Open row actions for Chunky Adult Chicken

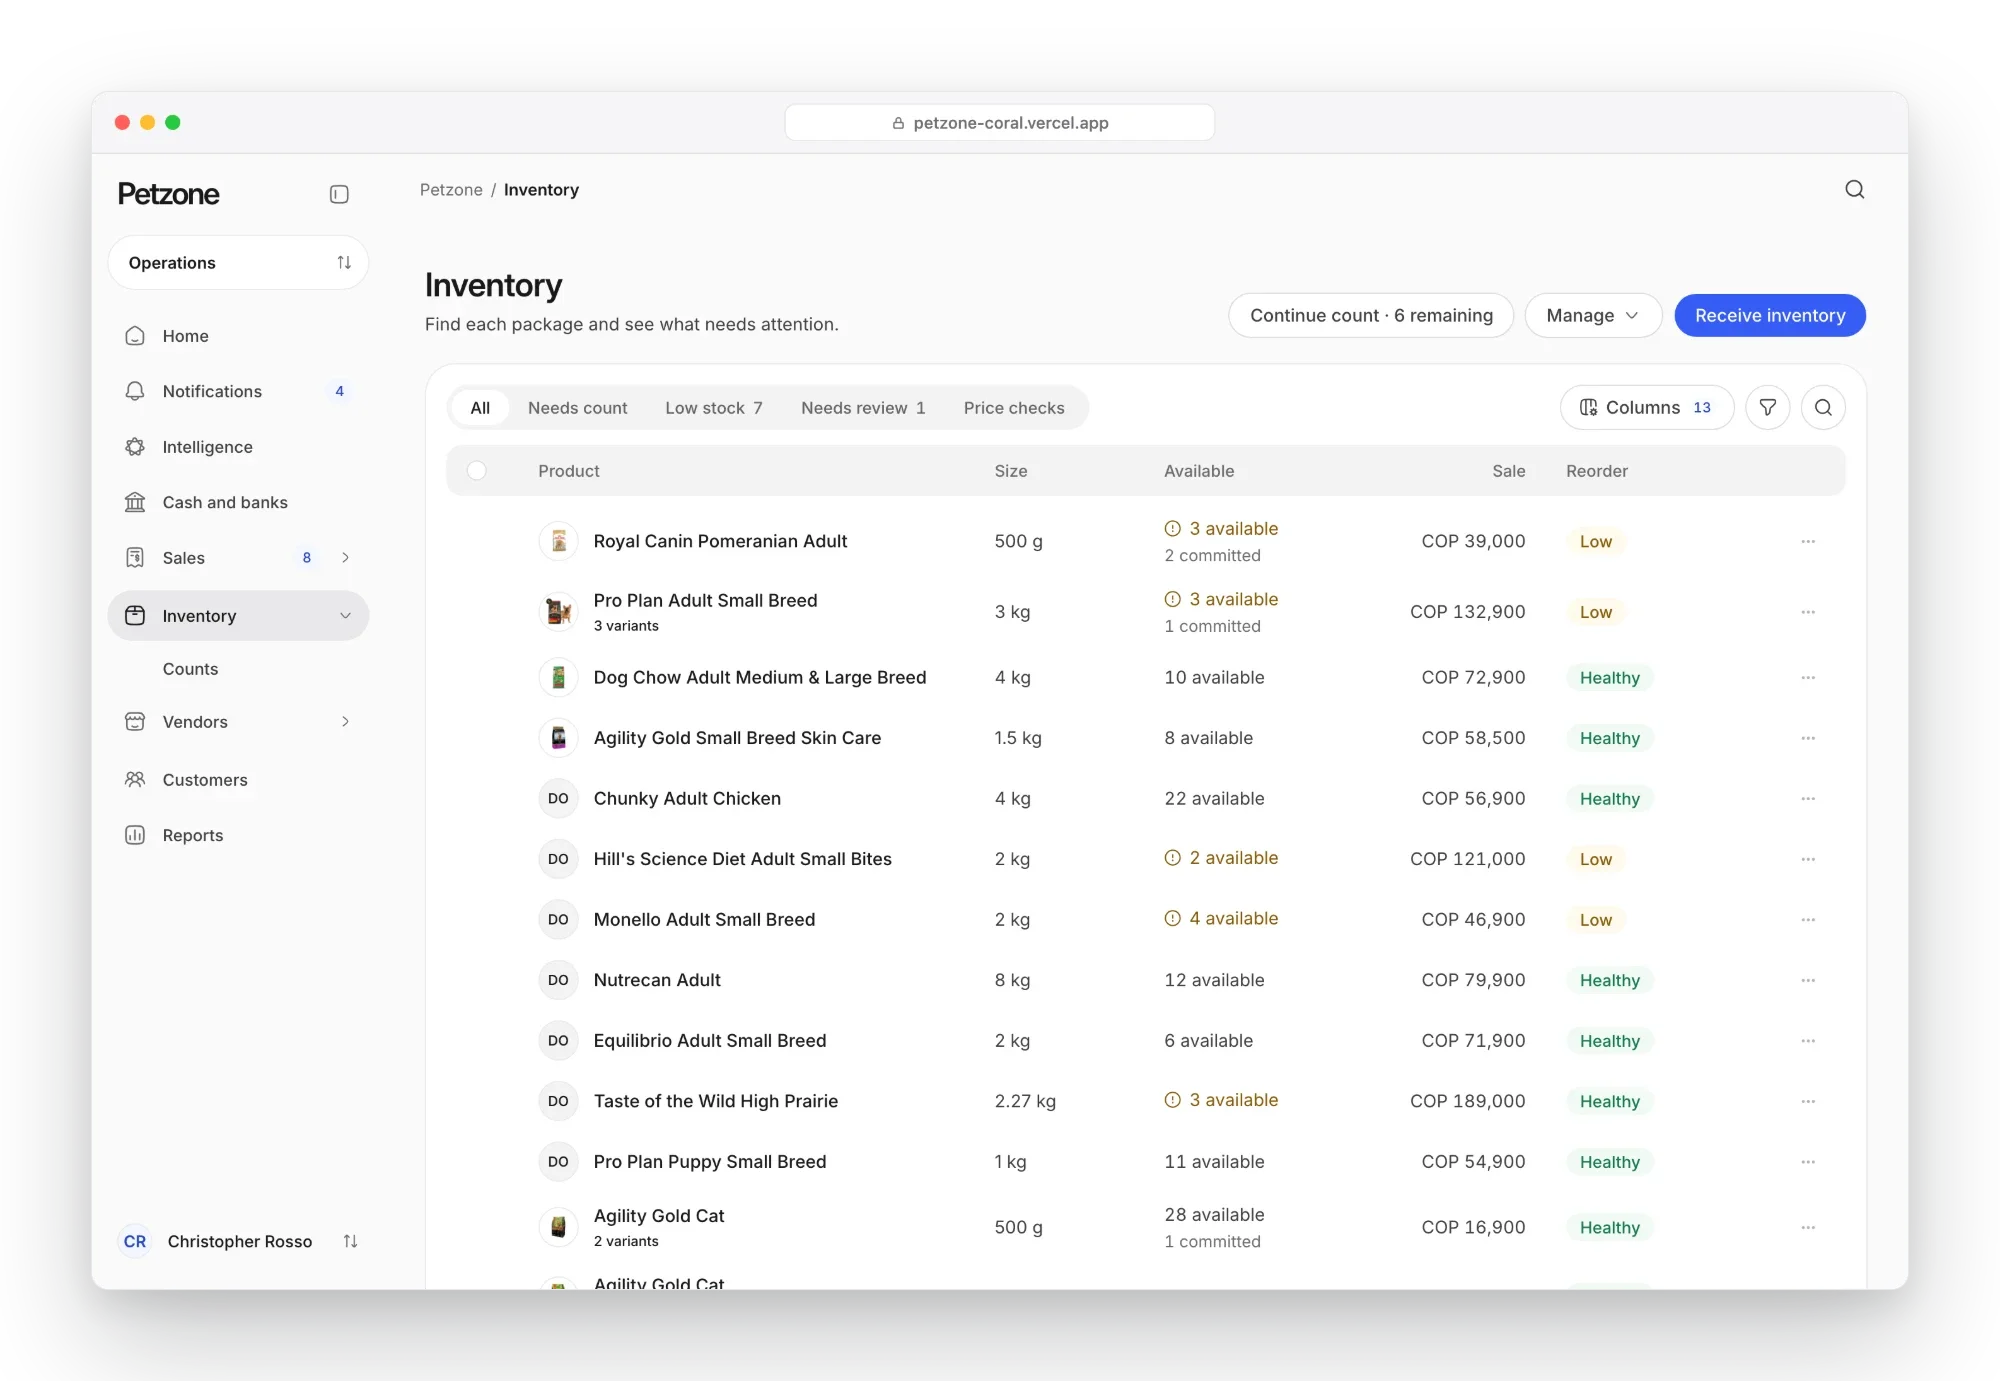coord(1808,799)
